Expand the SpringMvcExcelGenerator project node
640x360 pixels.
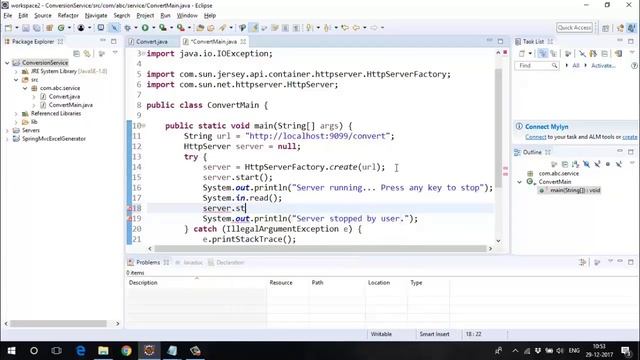[x=7, y=139]
